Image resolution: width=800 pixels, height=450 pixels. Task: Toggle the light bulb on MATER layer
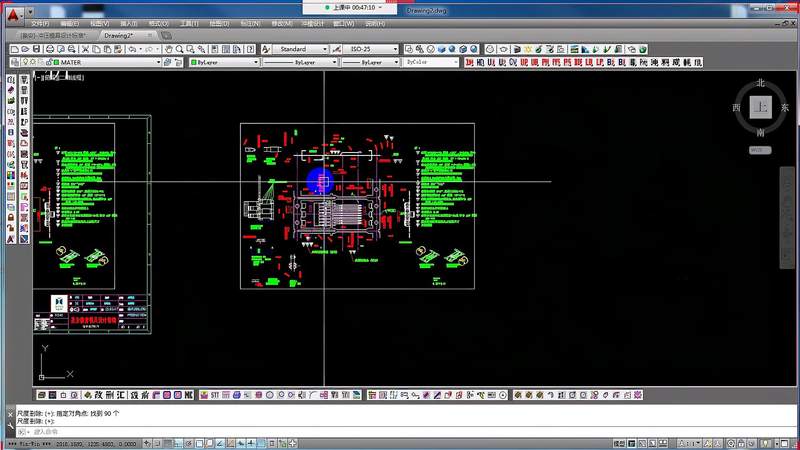click(25, 62)
